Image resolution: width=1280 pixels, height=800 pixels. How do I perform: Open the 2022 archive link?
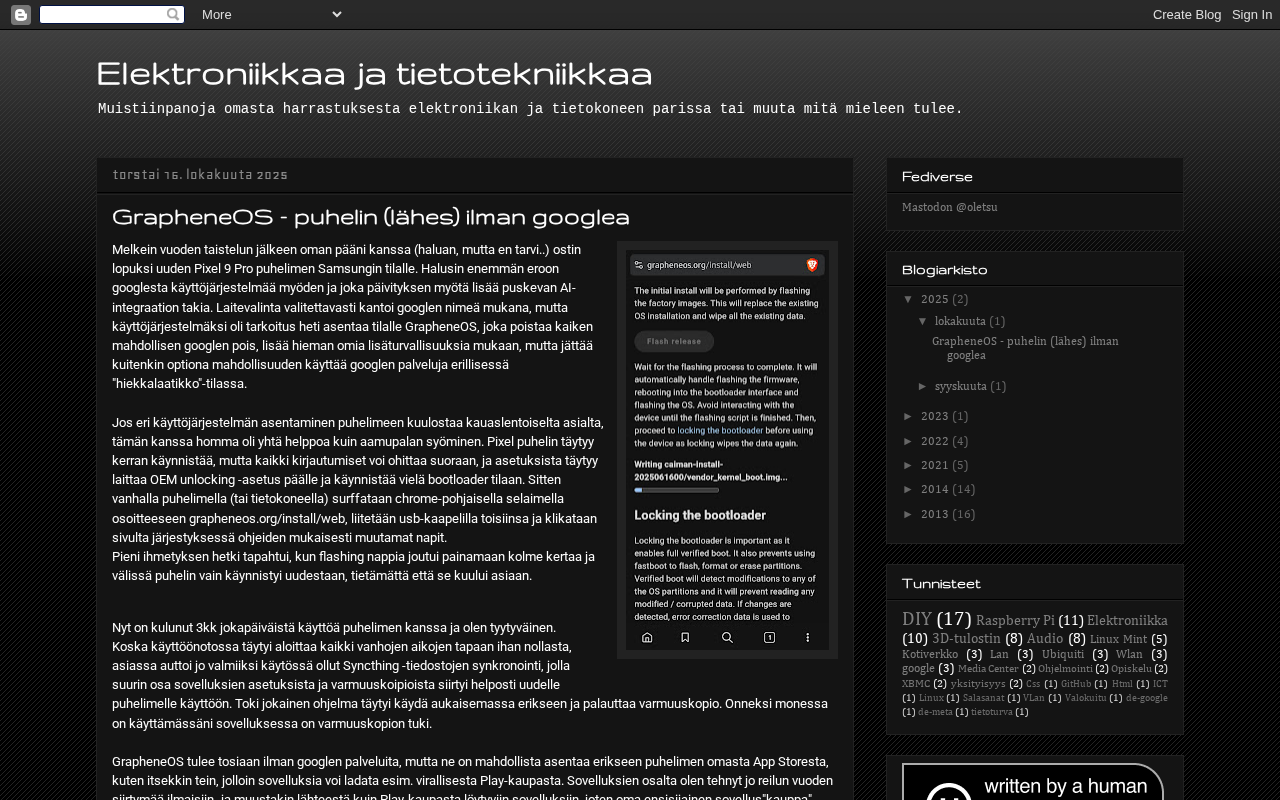tap(935, 441)
